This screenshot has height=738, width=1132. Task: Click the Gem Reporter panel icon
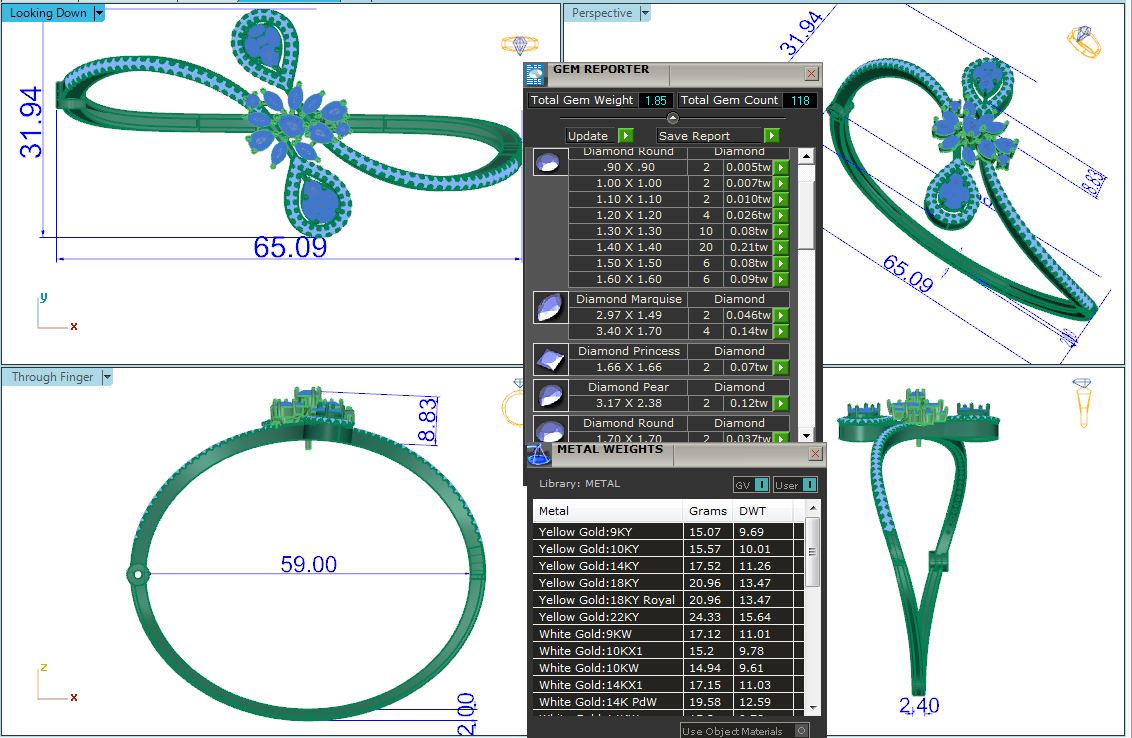(535, 73)
